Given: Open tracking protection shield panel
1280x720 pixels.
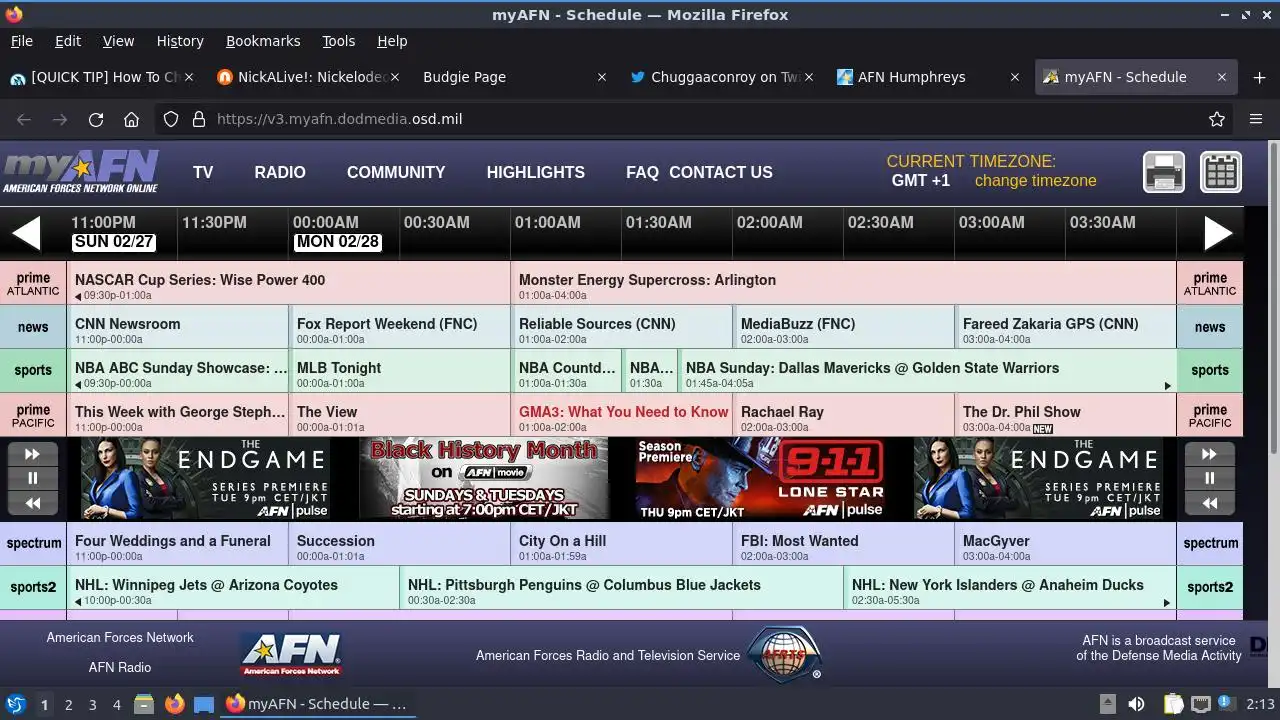Looking at the screenshot, I should [x=171, y=119].
